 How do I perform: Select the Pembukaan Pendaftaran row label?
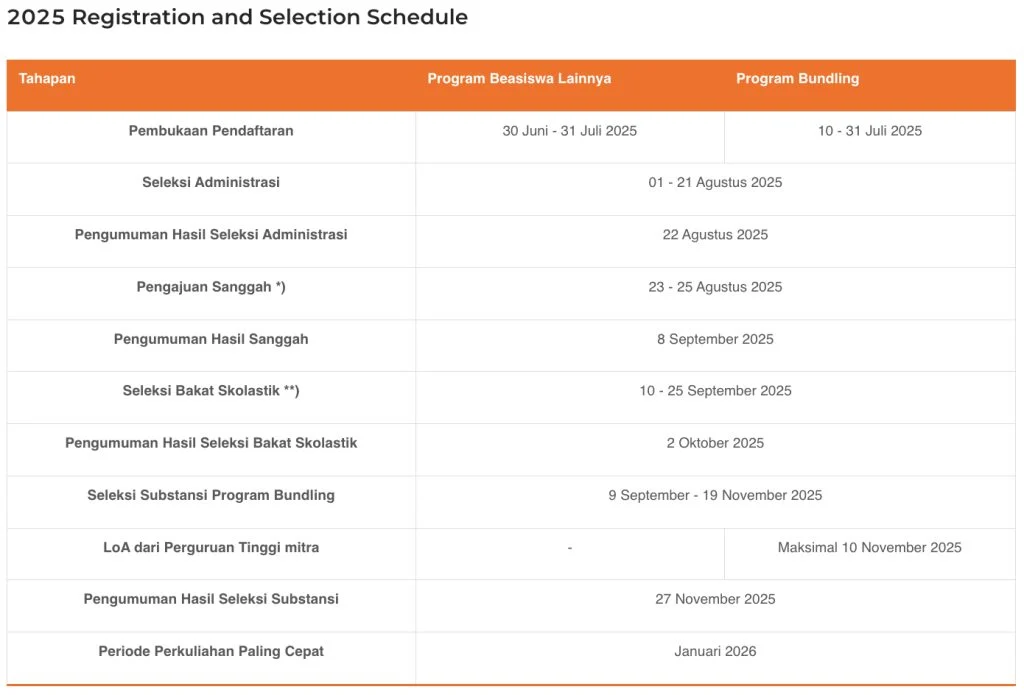[211, 131]
